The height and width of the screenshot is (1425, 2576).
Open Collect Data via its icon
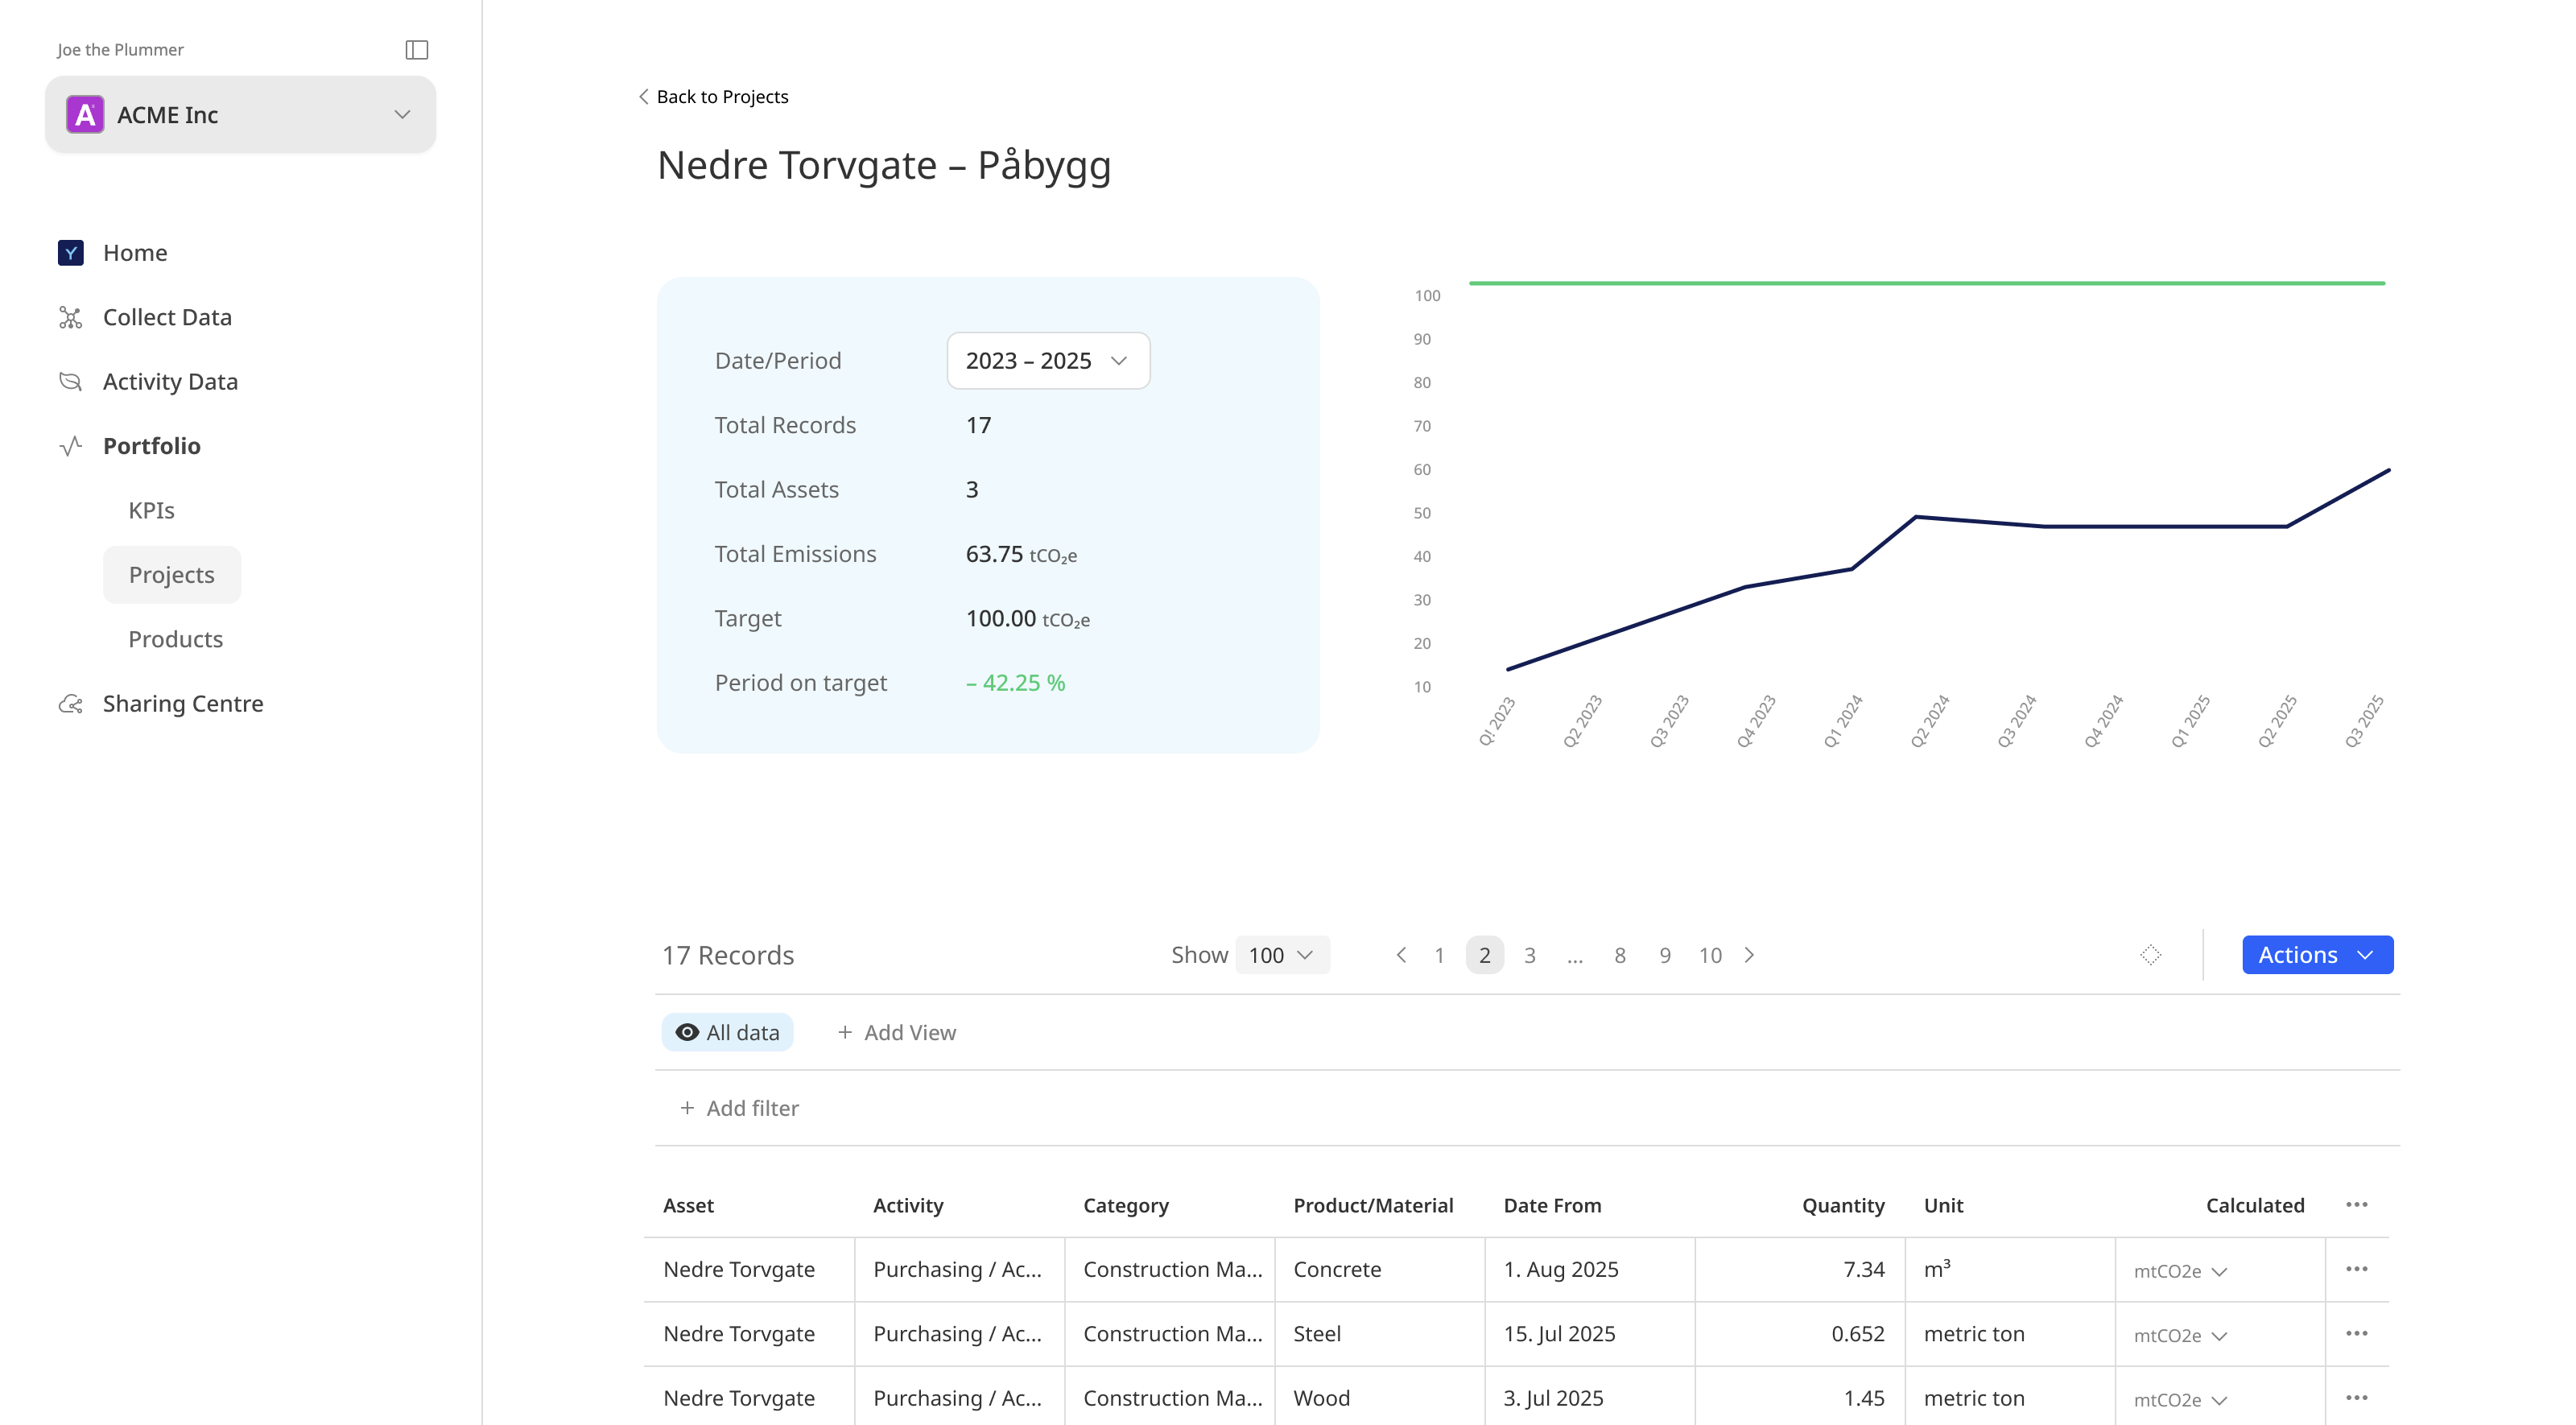pyautogui.click(x=70, y=317)
